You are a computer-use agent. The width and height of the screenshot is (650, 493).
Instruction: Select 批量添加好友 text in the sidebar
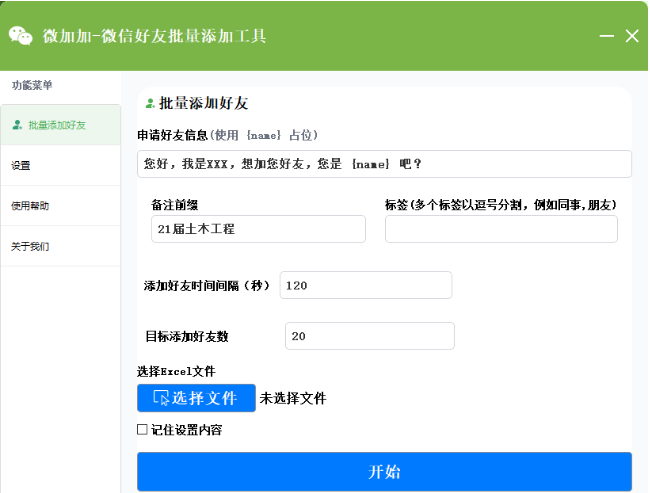coord(57,126)
